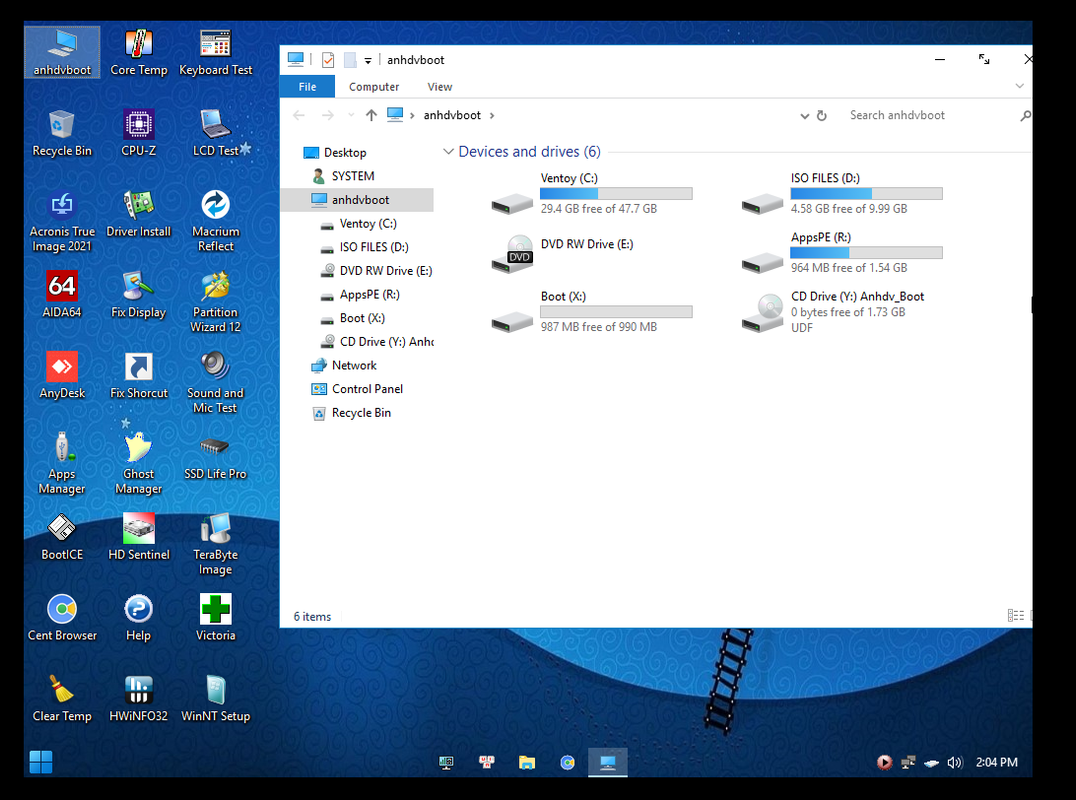
Task: Select the HWiNFO32 desktop icon
Action: pyautogui.click(x=139, y=698)
